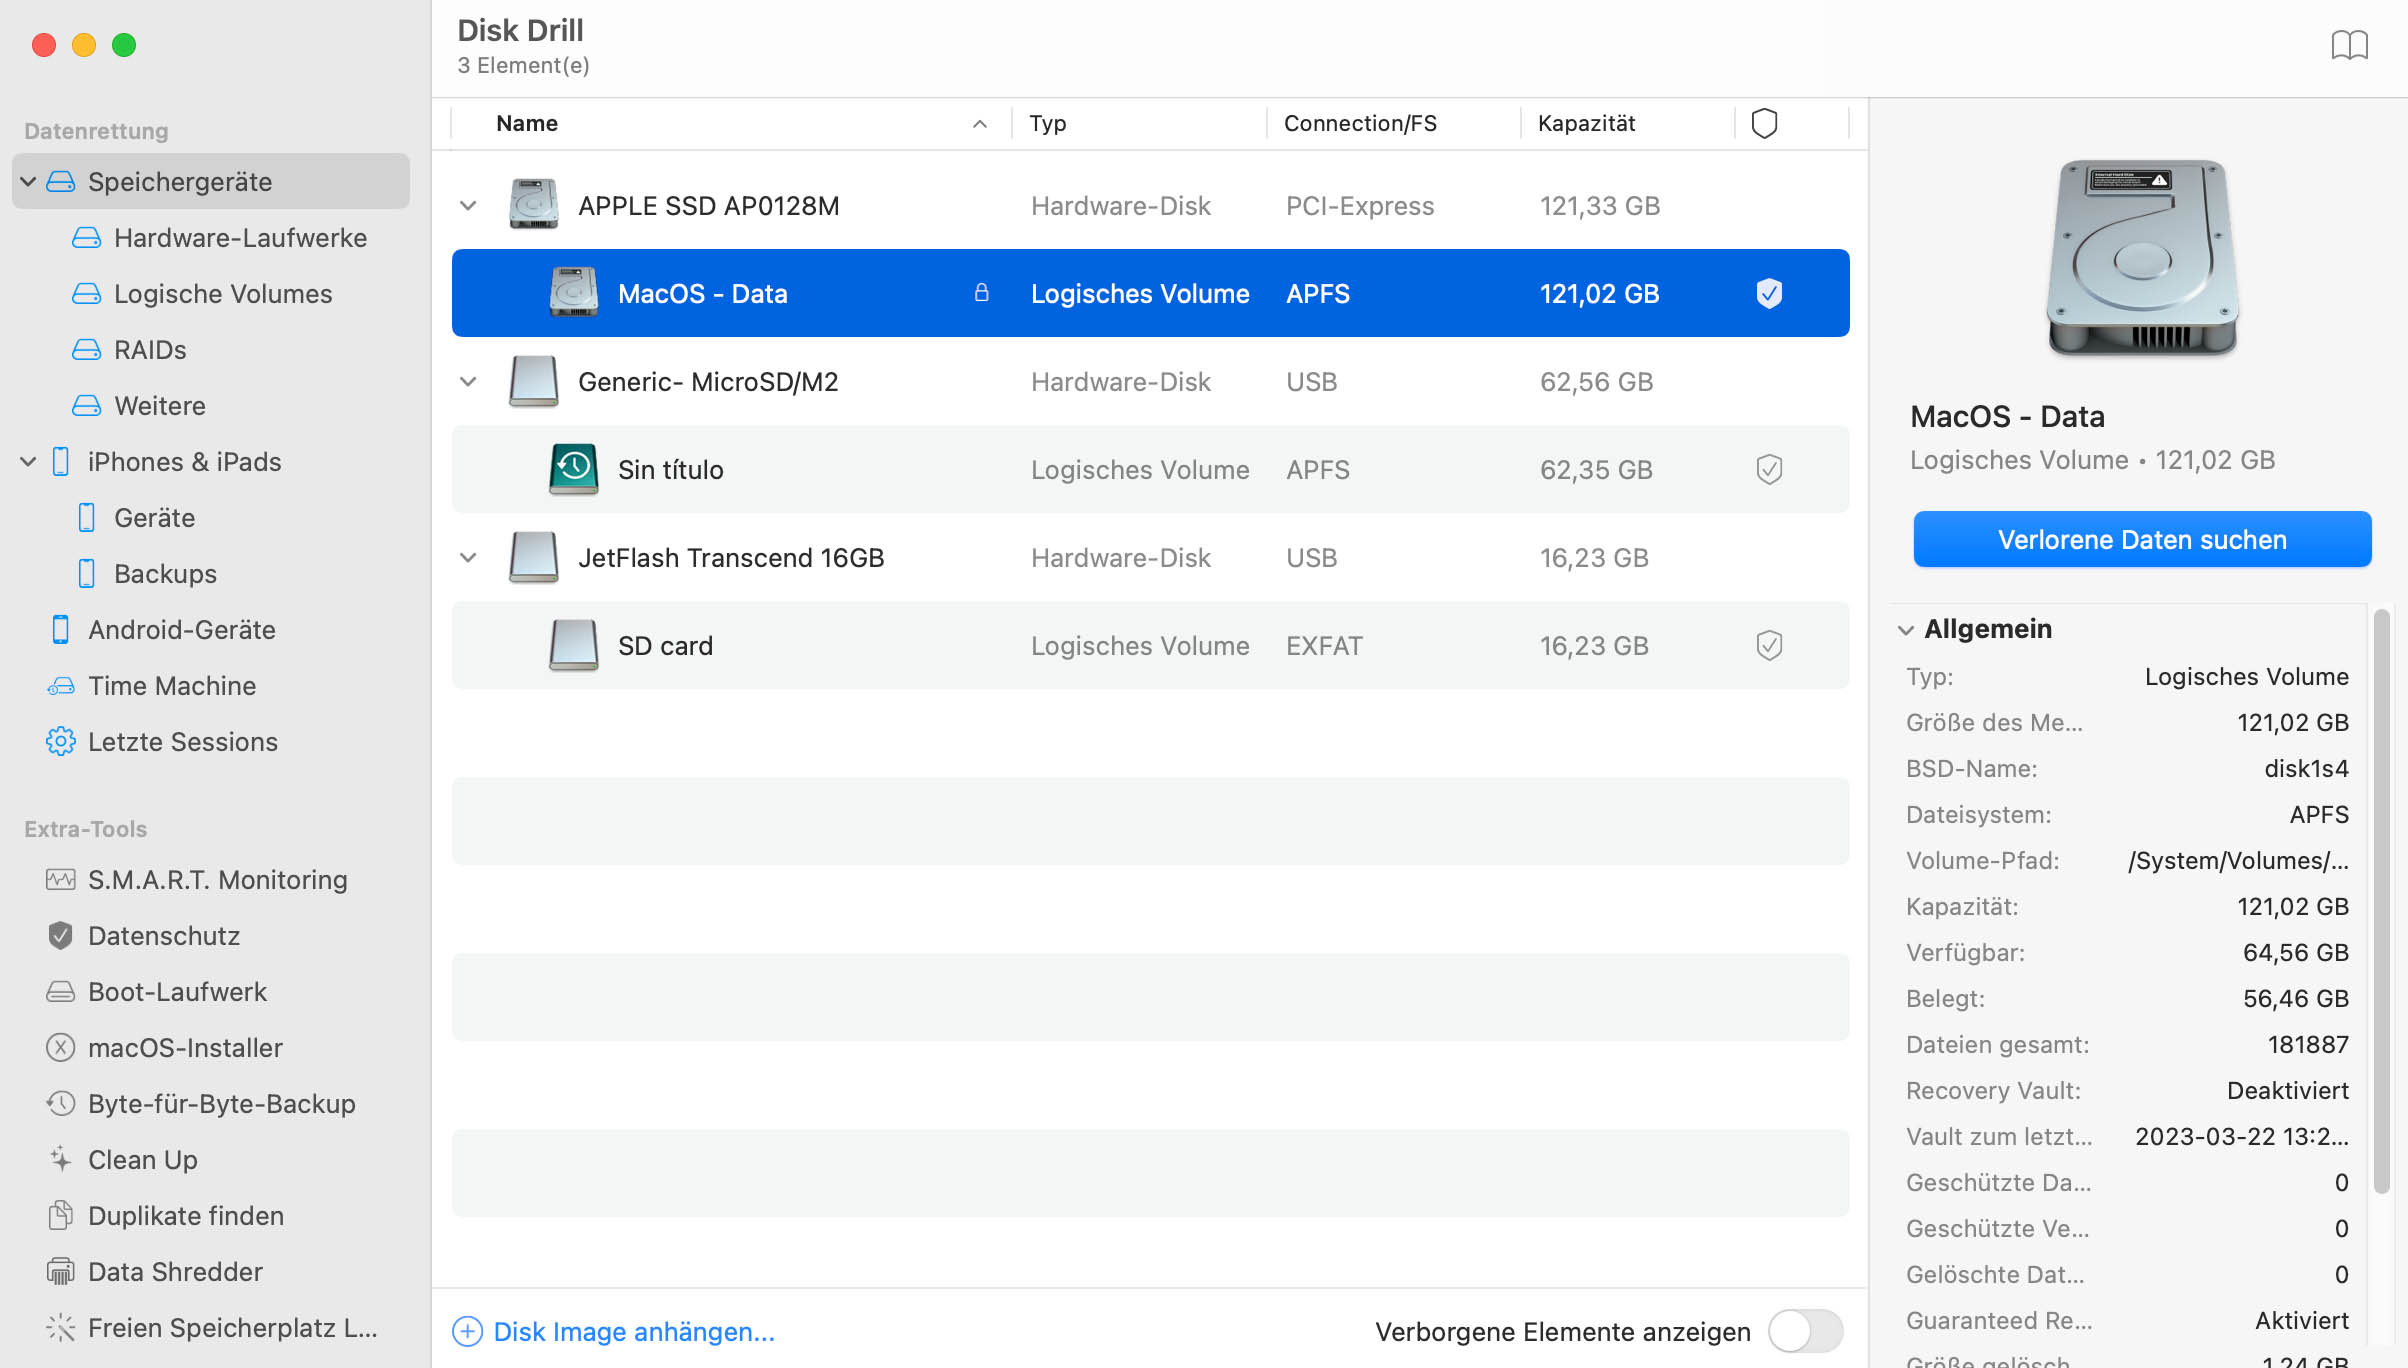
Task: Click the large MacOS - Data drive image
Action: 2142,258
